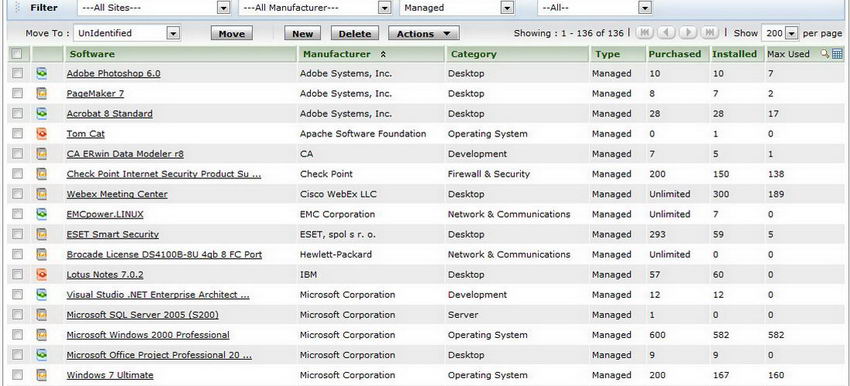Image resolution: width=850 pixels, height=386 pixels.
Task: Go to the previous page
Action: pos(666,33)
